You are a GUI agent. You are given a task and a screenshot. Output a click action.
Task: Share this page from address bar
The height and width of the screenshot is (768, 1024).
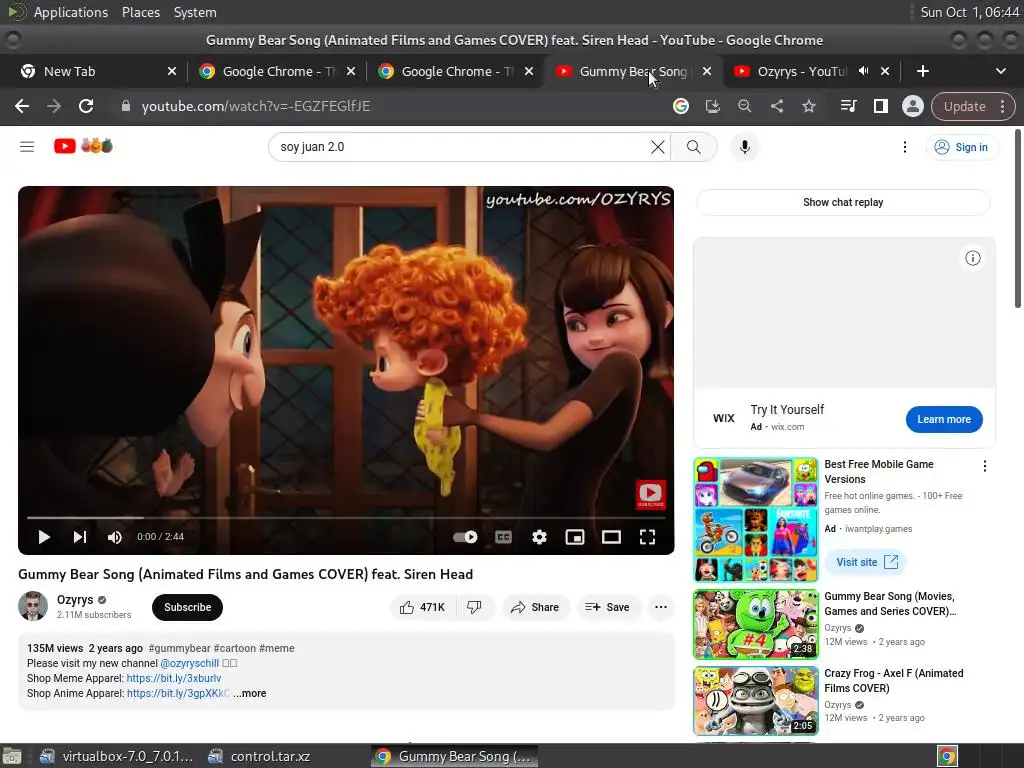click(776, 106)
